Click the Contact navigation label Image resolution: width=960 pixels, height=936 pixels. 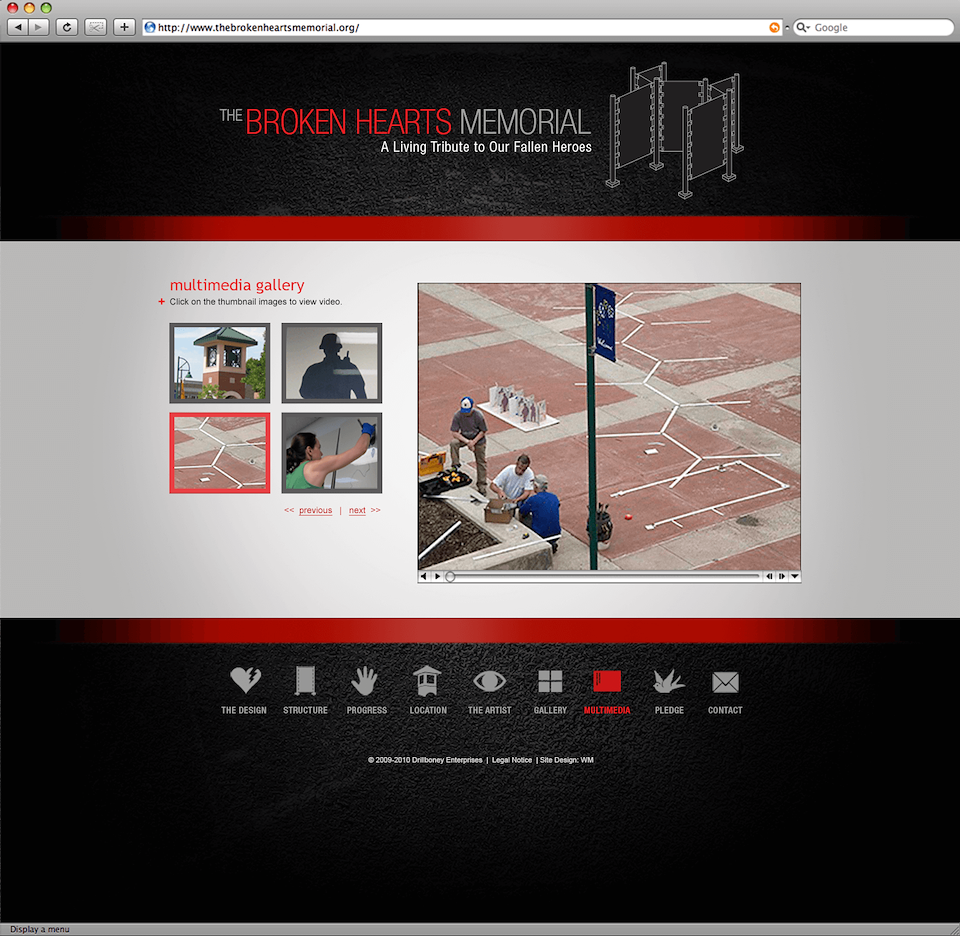[725, 710]
